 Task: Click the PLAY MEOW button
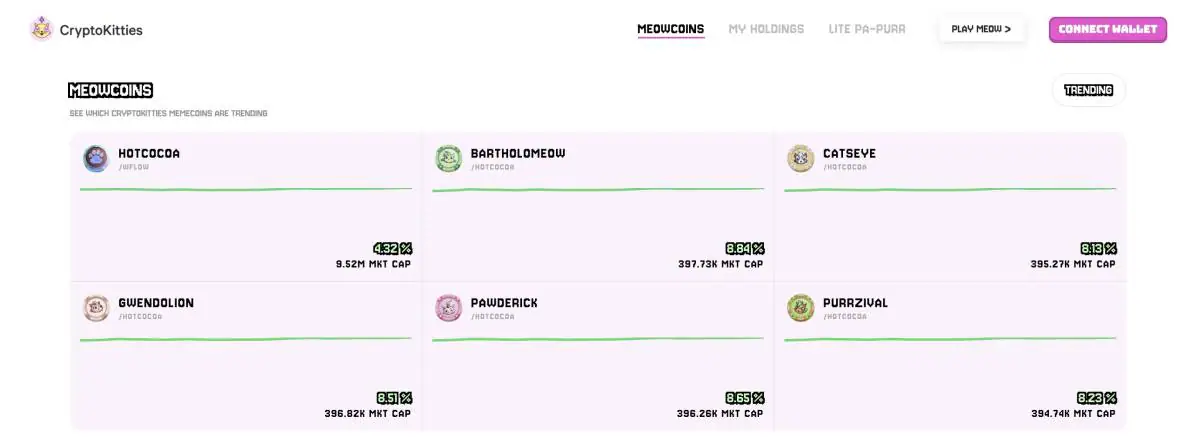[x=981, y=29]
